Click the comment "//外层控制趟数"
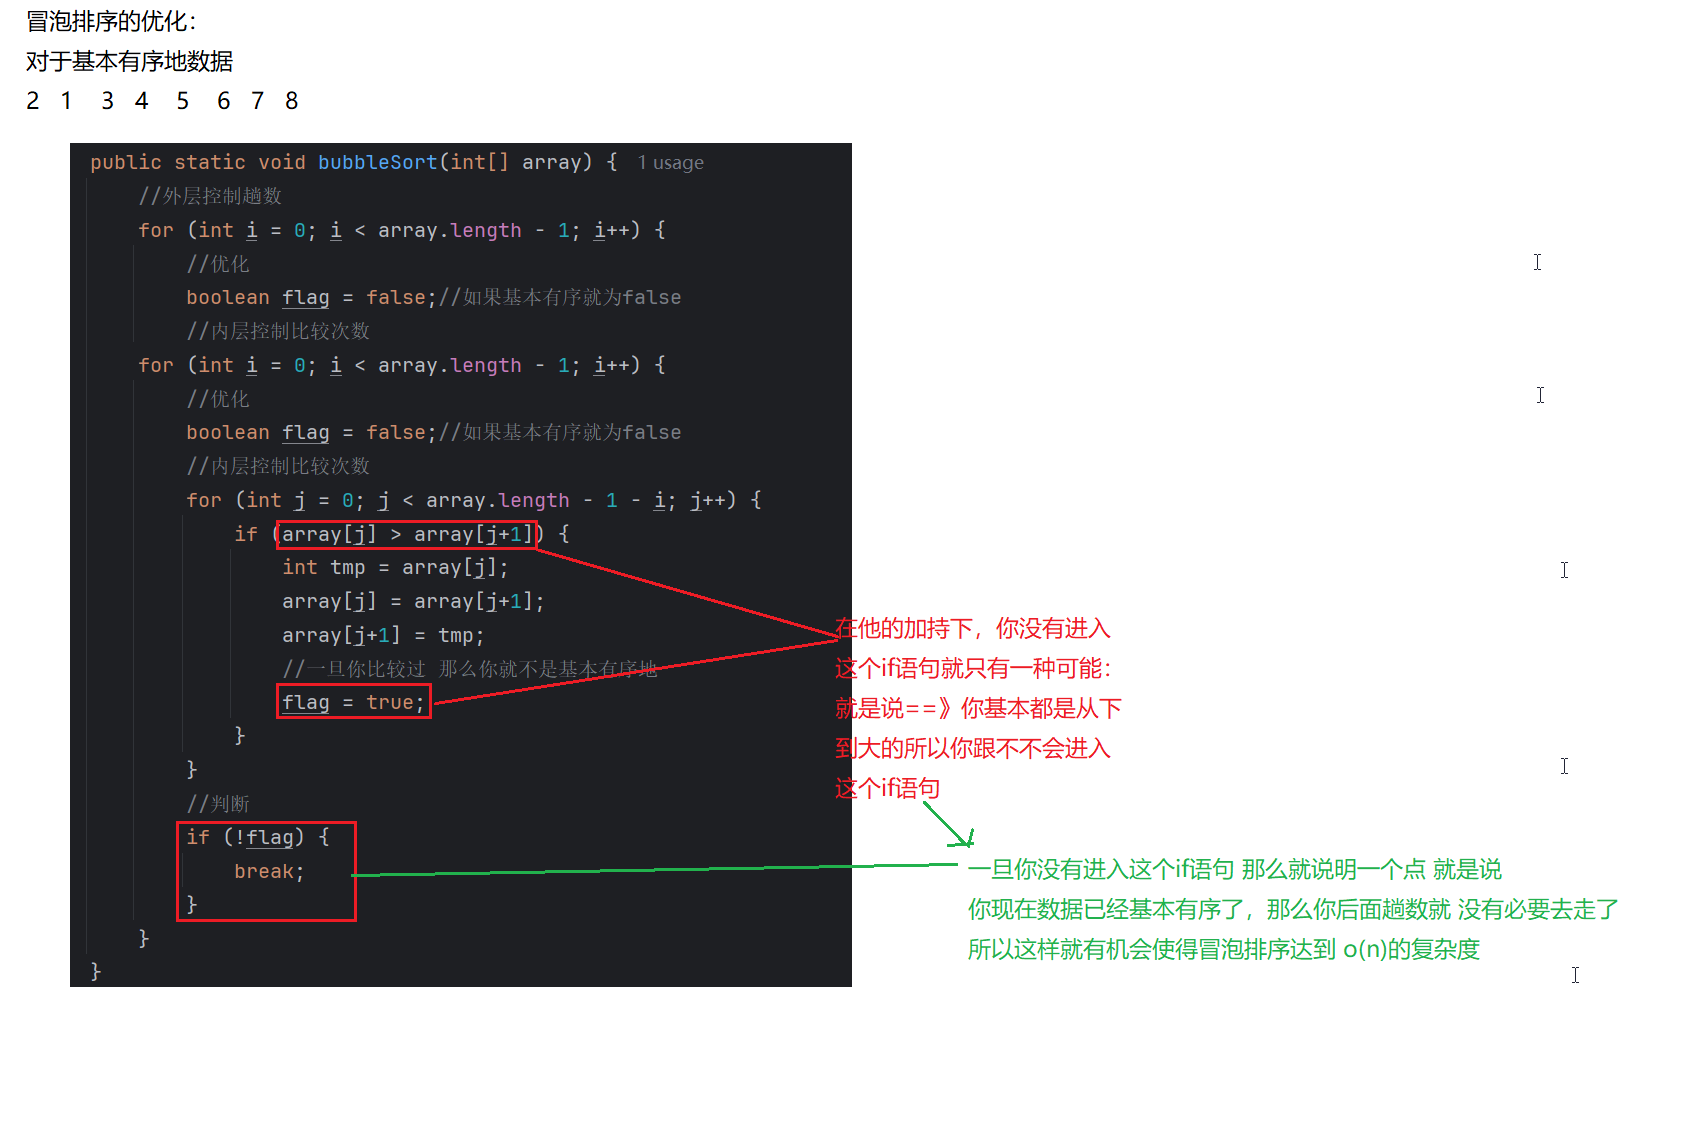This screenshot has height=1137, width=1700. 210,196
